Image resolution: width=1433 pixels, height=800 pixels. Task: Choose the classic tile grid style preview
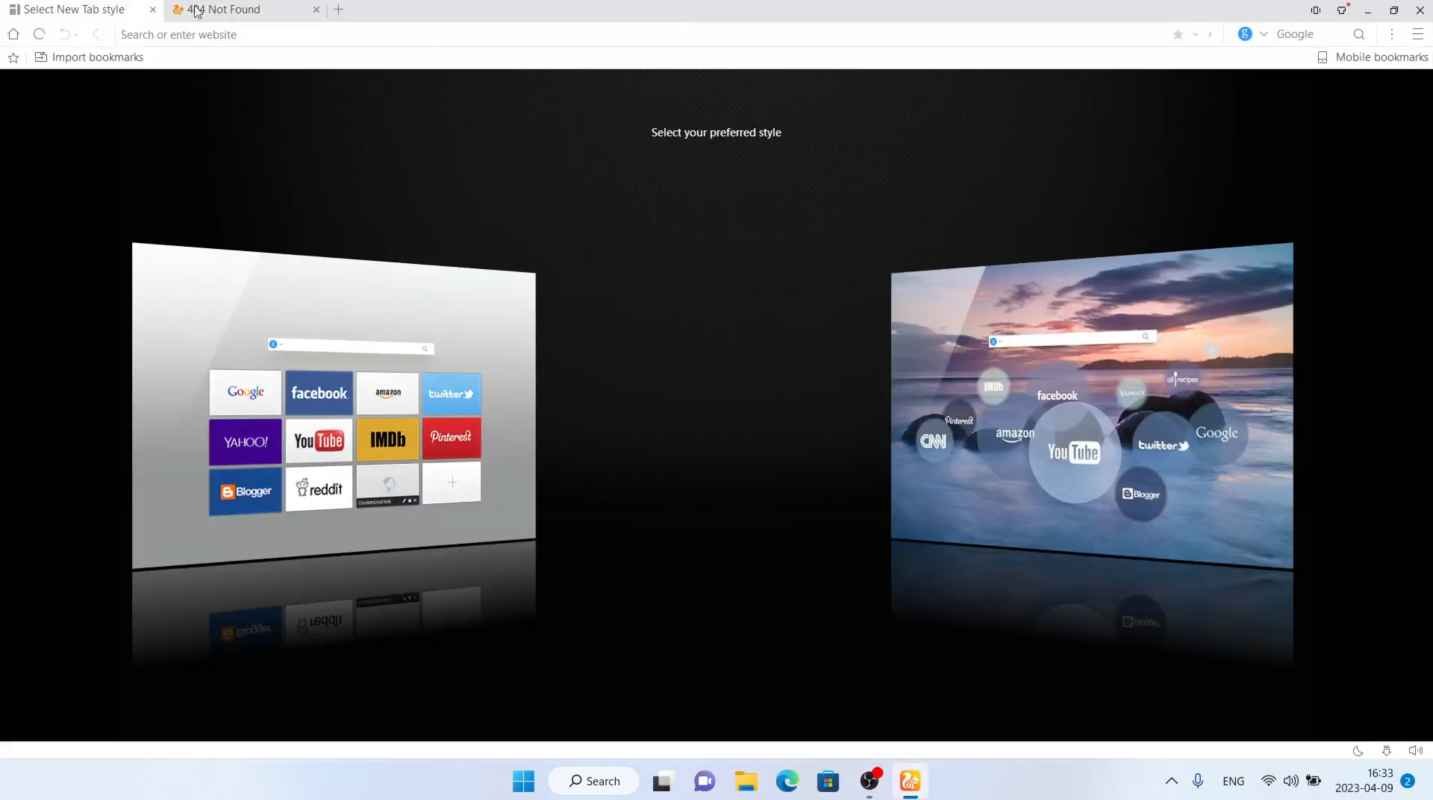tap(334, 405)
